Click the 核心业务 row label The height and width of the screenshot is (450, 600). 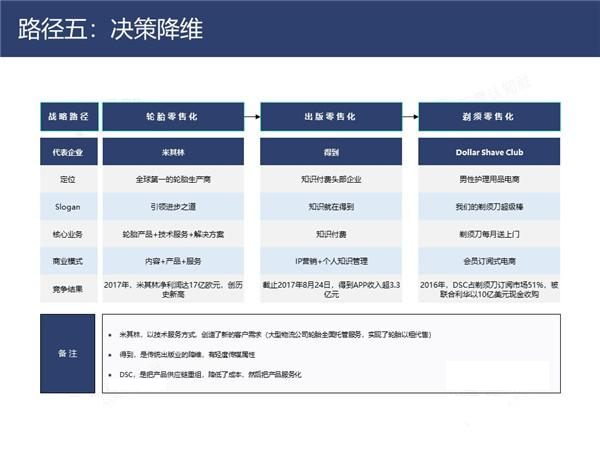click(67, 233)
